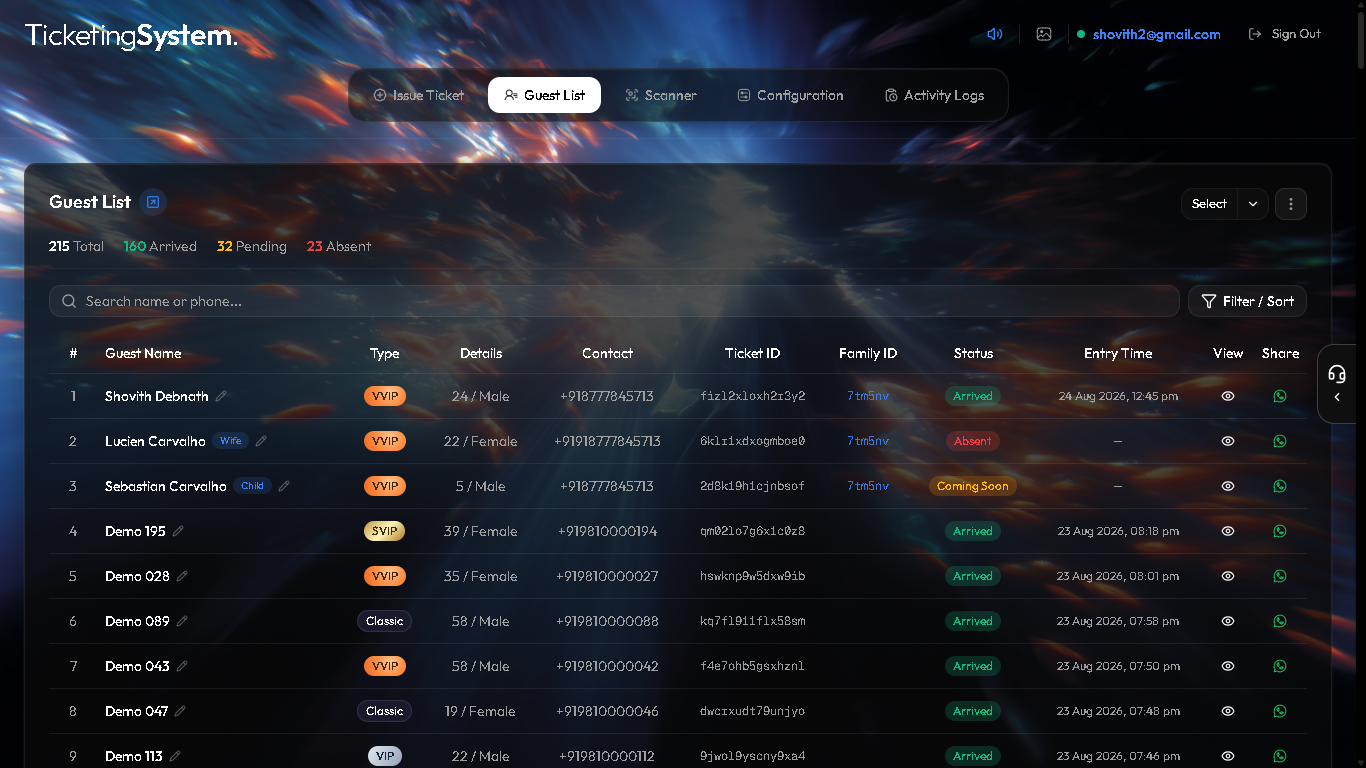Share Demo 195 ticket via WhatsApp
Screen dimensions: 1366x768
pyautogui.click(x=1280, y=531)
